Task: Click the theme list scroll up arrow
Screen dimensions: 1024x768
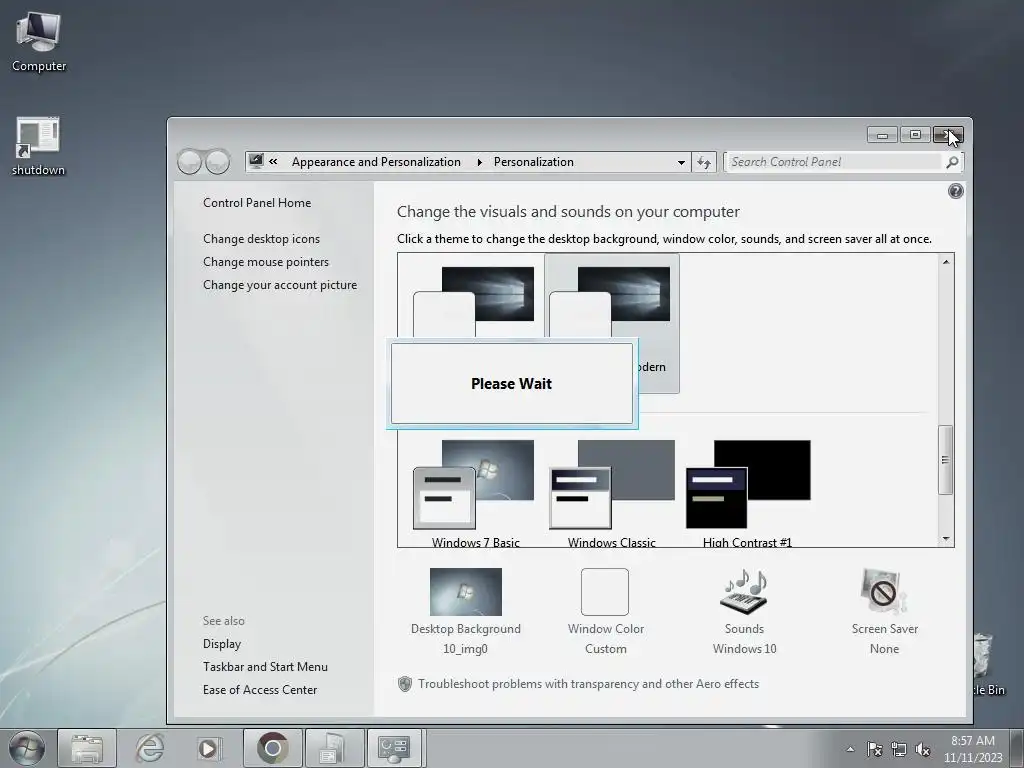Action: point(946,262)
